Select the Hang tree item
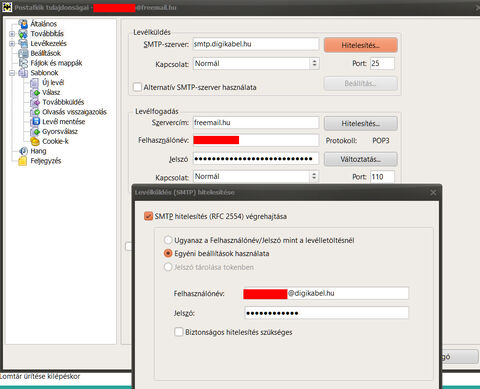480x389 pixels. click(38, 151)
